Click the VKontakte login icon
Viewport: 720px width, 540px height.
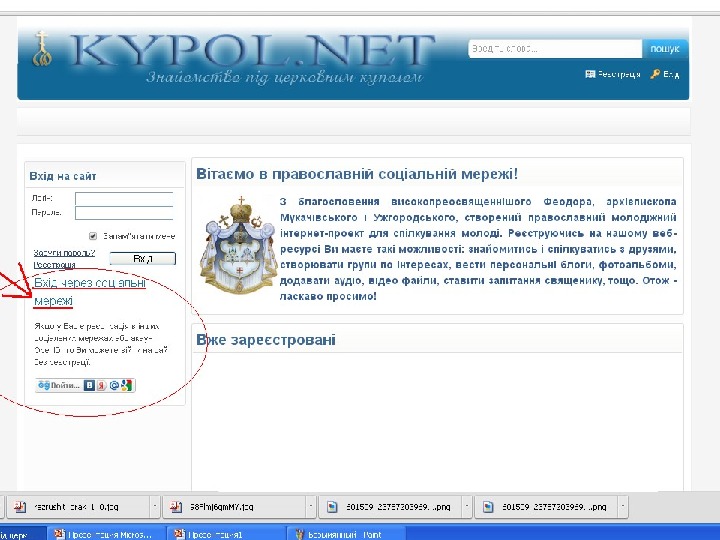(x=90, y=385)
